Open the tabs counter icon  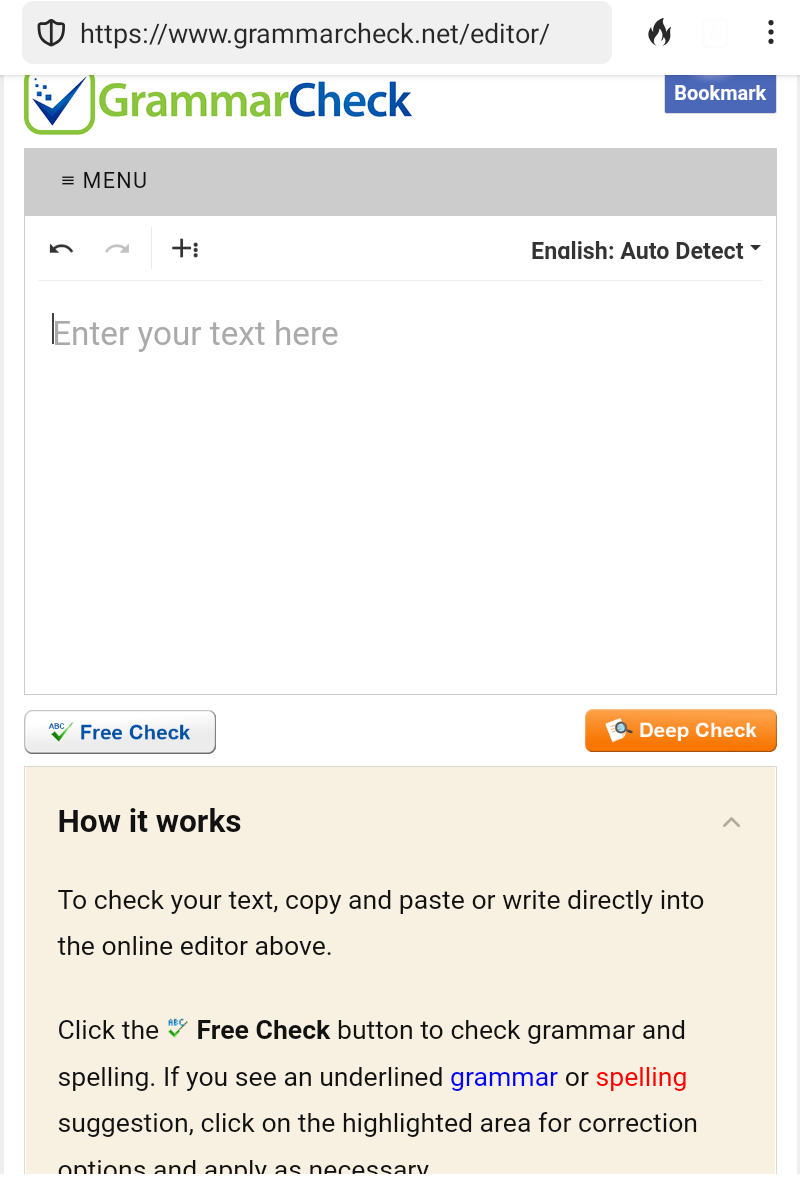coord(714,33)
